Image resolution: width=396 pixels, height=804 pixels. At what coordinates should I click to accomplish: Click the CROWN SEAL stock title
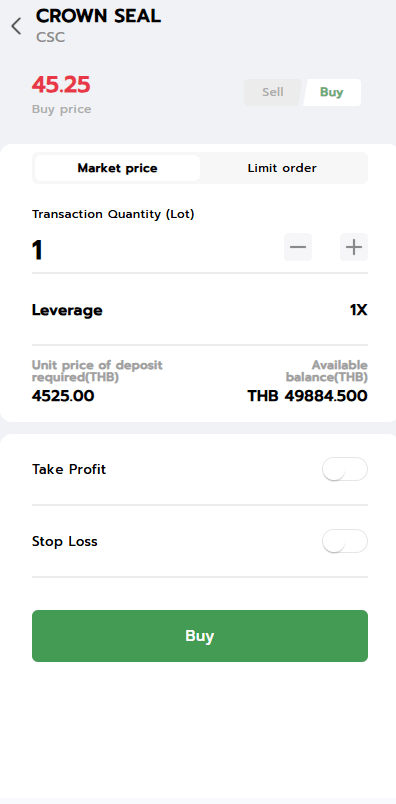coord(98,16)
